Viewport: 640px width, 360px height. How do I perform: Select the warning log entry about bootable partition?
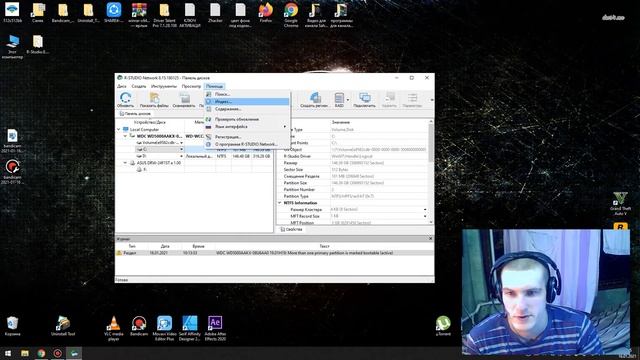pyautogui.click(x=275, y=253)
